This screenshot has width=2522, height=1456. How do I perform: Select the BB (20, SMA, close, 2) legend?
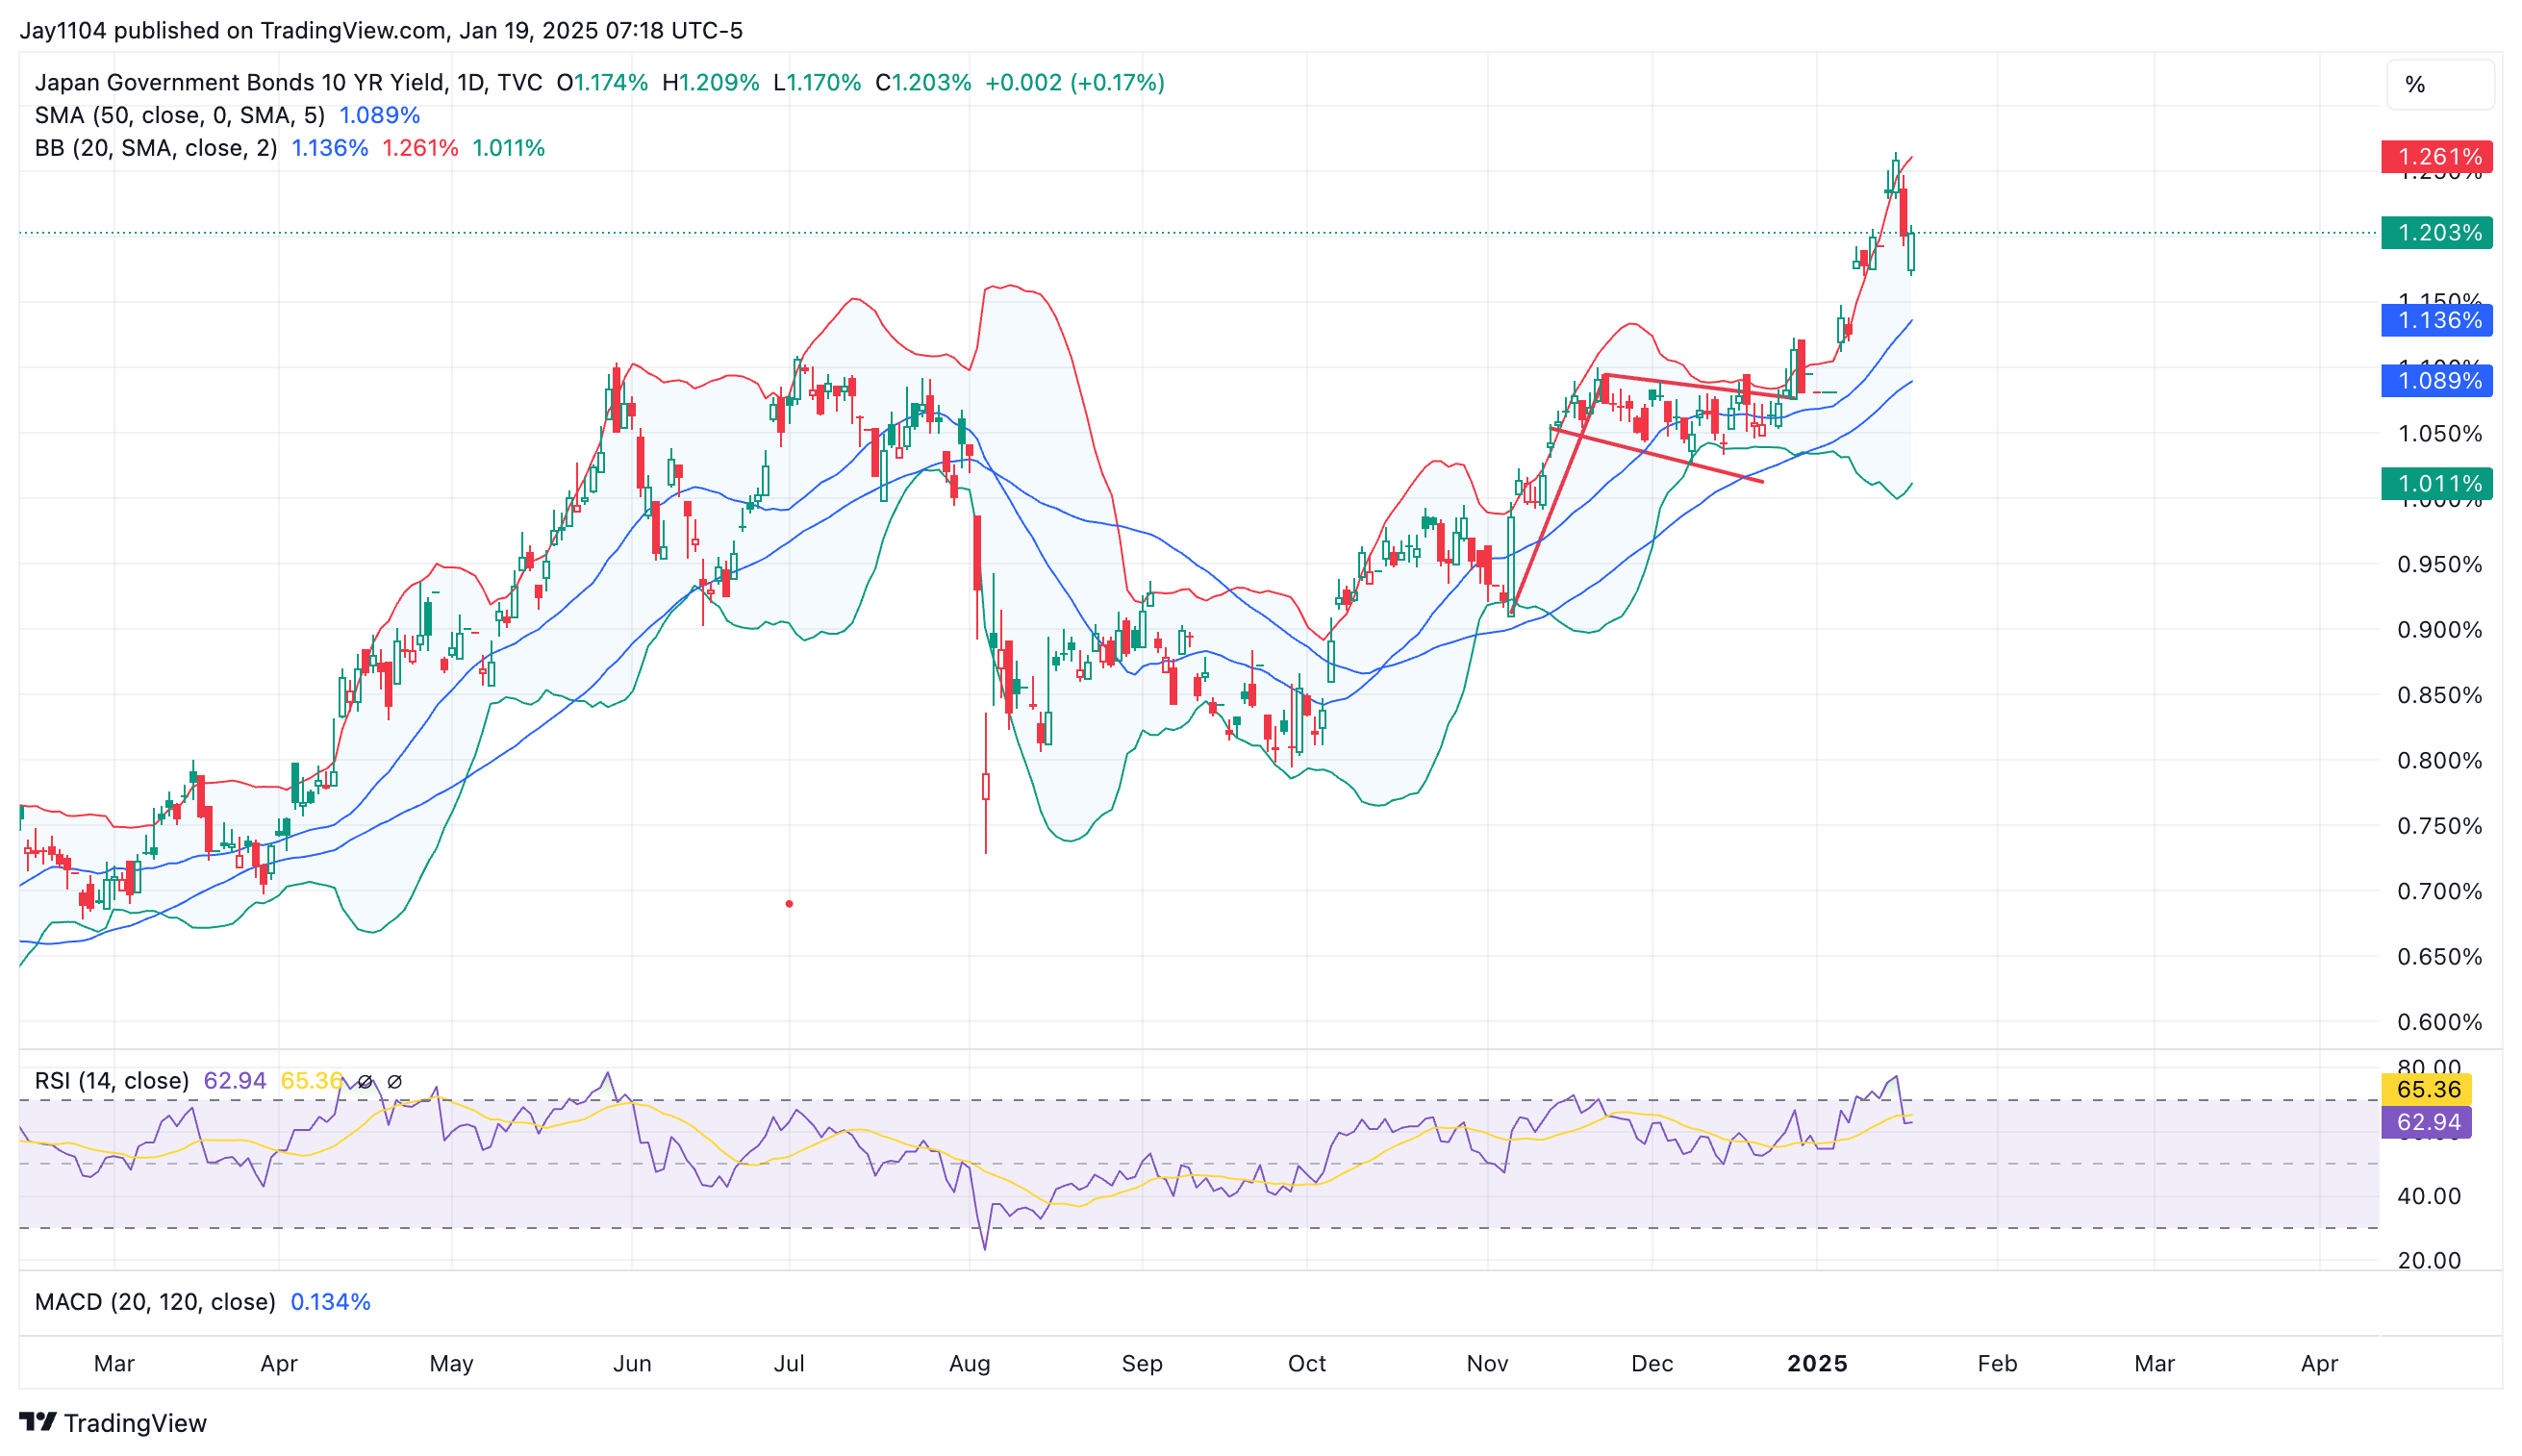156,148
